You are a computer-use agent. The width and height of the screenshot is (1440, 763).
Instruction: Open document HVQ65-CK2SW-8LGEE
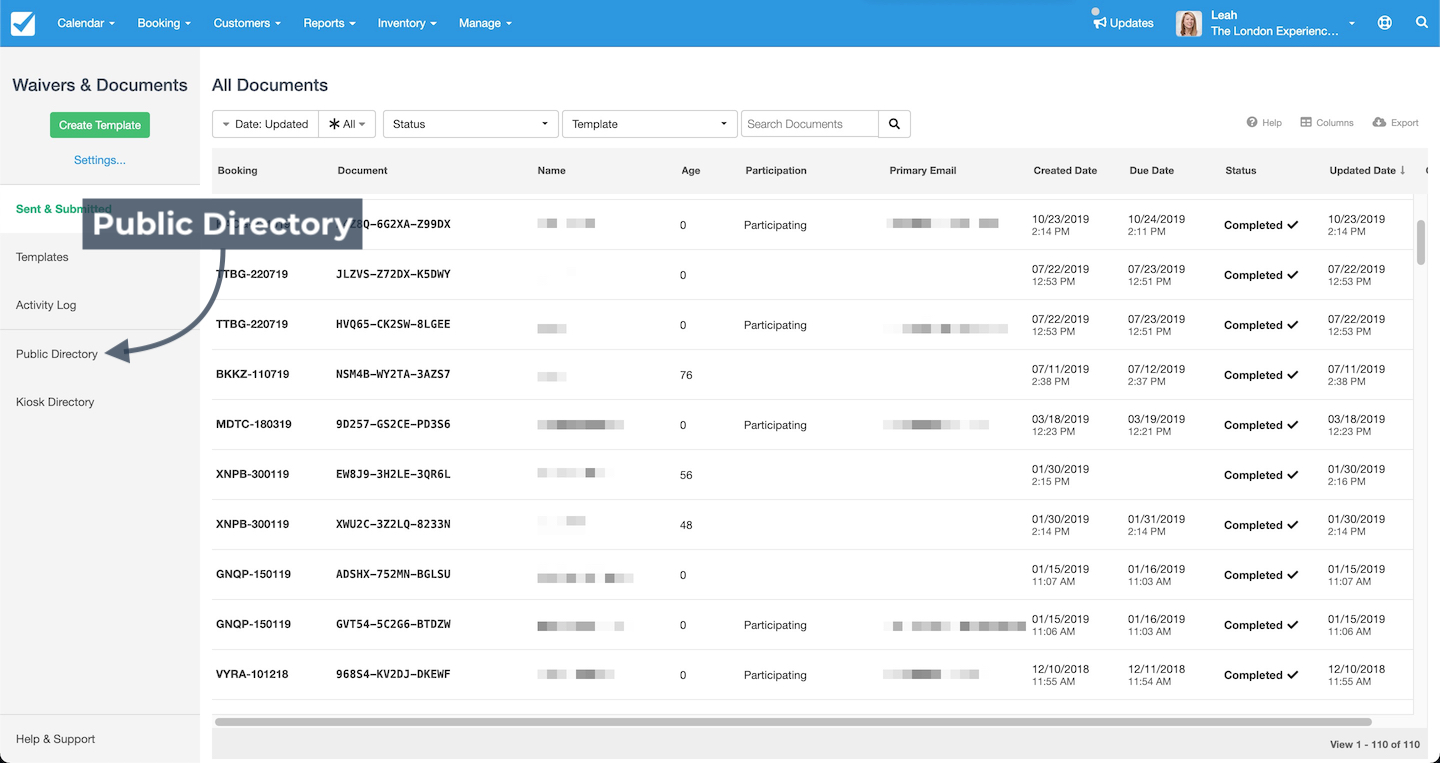[x=393, y=324]
